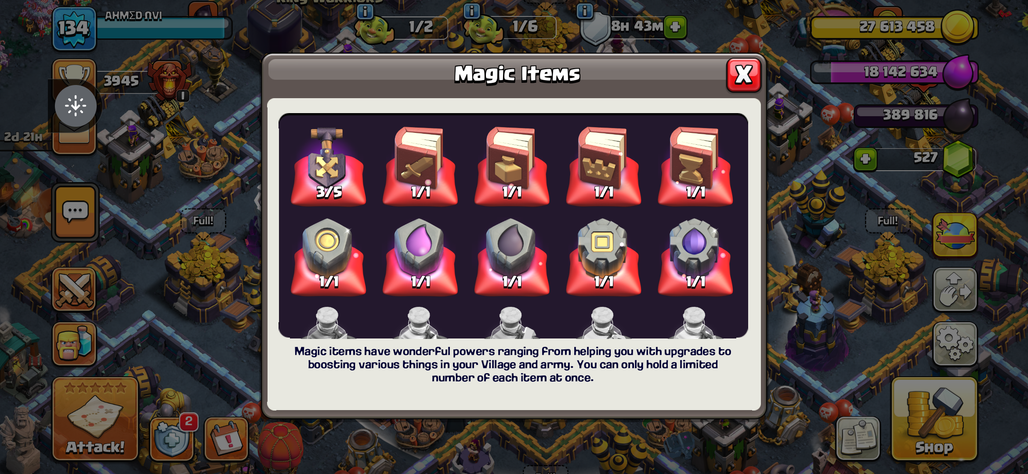This screenshot has width=1028, height=474.
Task: Add gems with green plus button
Action: (865, 159)
